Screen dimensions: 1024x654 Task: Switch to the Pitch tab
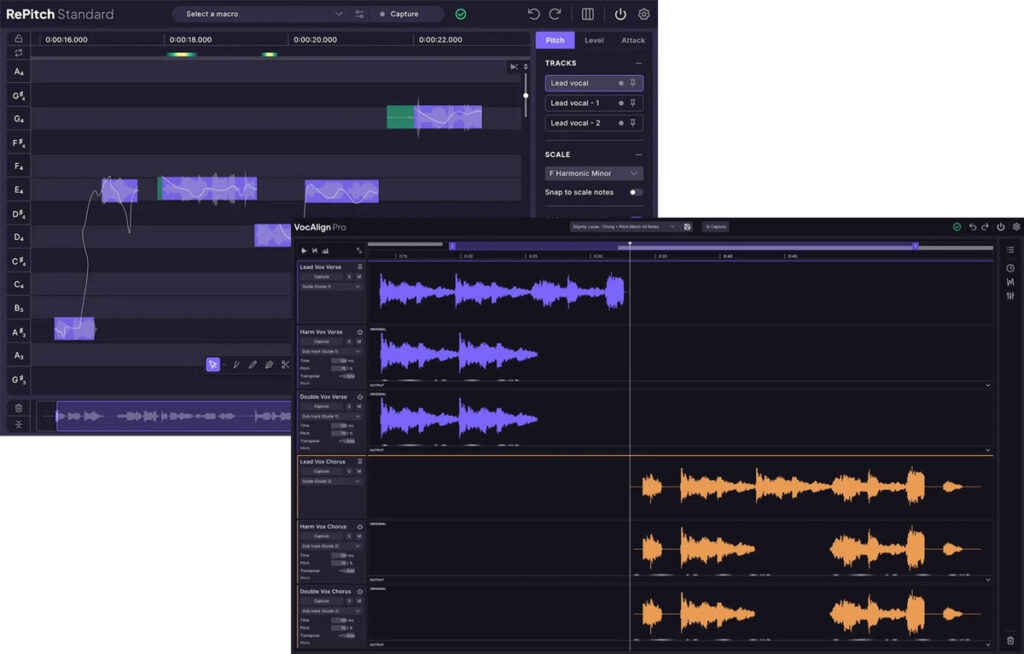pos(555,40)
